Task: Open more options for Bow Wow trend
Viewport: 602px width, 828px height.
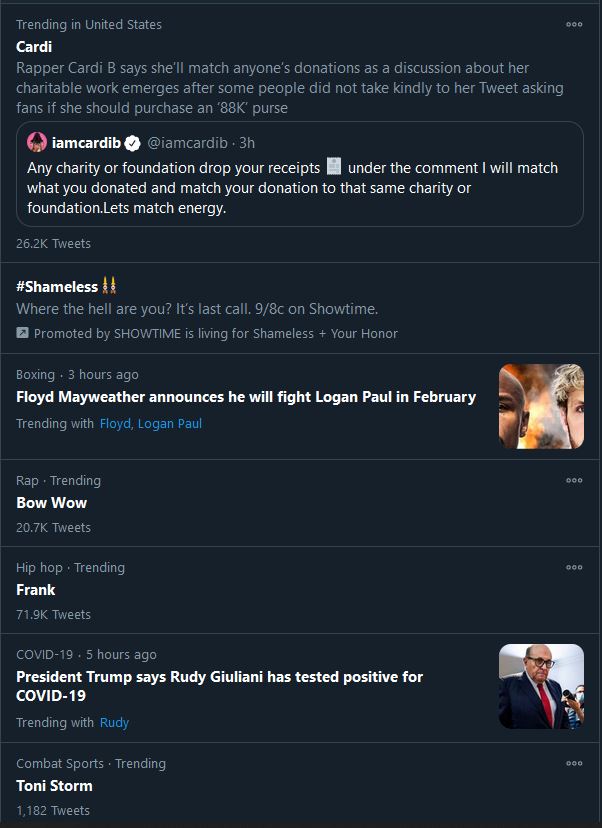Action: [x=574, y=480]
